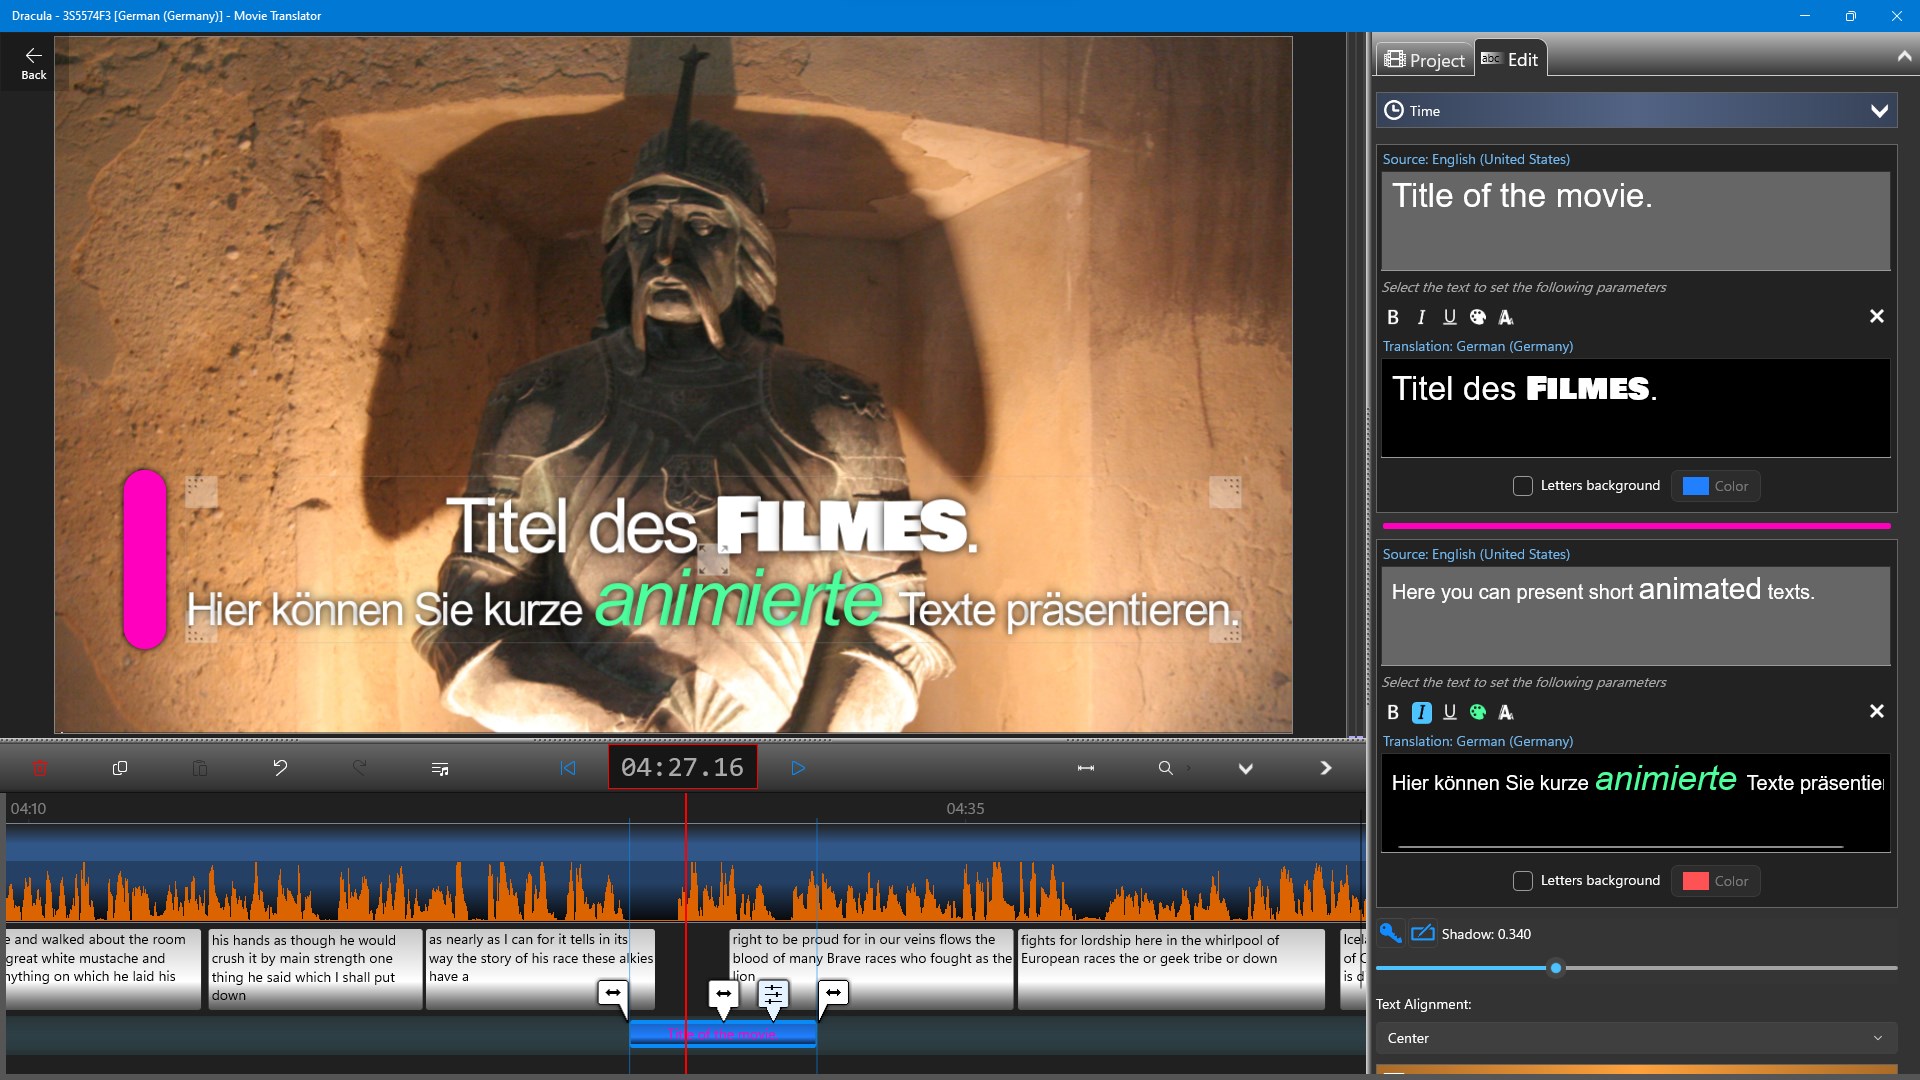Click the undo arrow icon
This screenshot has height=1080, width=1920.
pyautogui.click(x=280, y=768)
